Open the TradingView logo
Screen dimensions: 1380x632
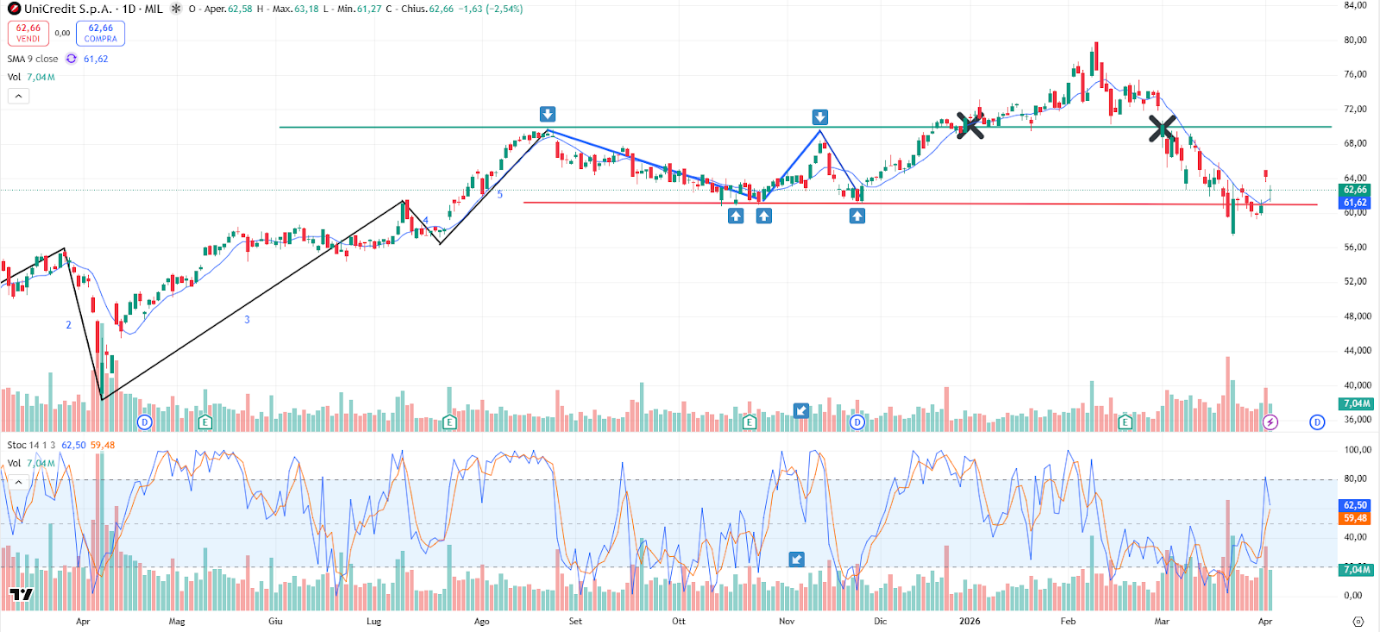20,596
